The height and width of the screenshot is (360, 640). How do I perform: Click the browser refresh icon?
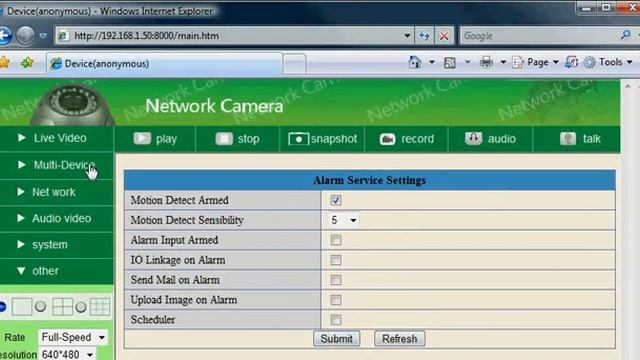[x=424, y=36]
